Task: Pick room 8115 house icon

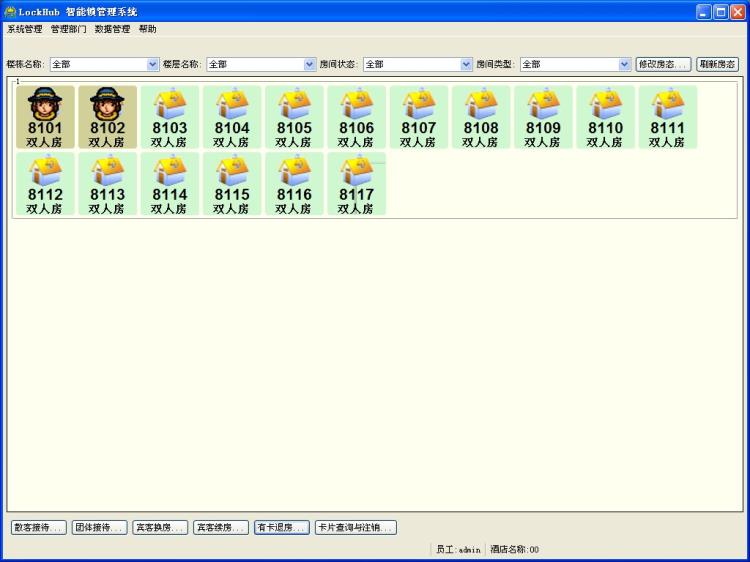Action: 232,171
